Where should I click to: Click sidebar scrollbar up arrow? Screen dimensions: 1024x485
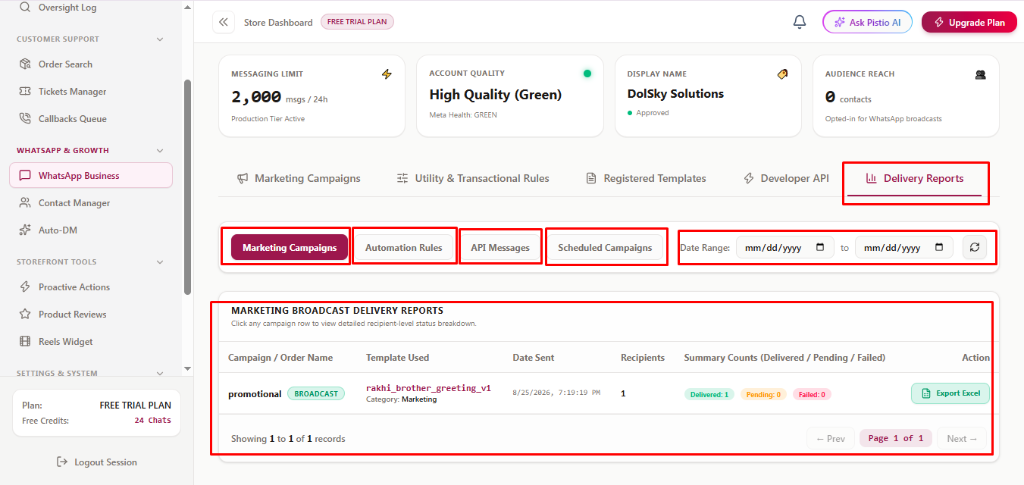coord(187,7)
